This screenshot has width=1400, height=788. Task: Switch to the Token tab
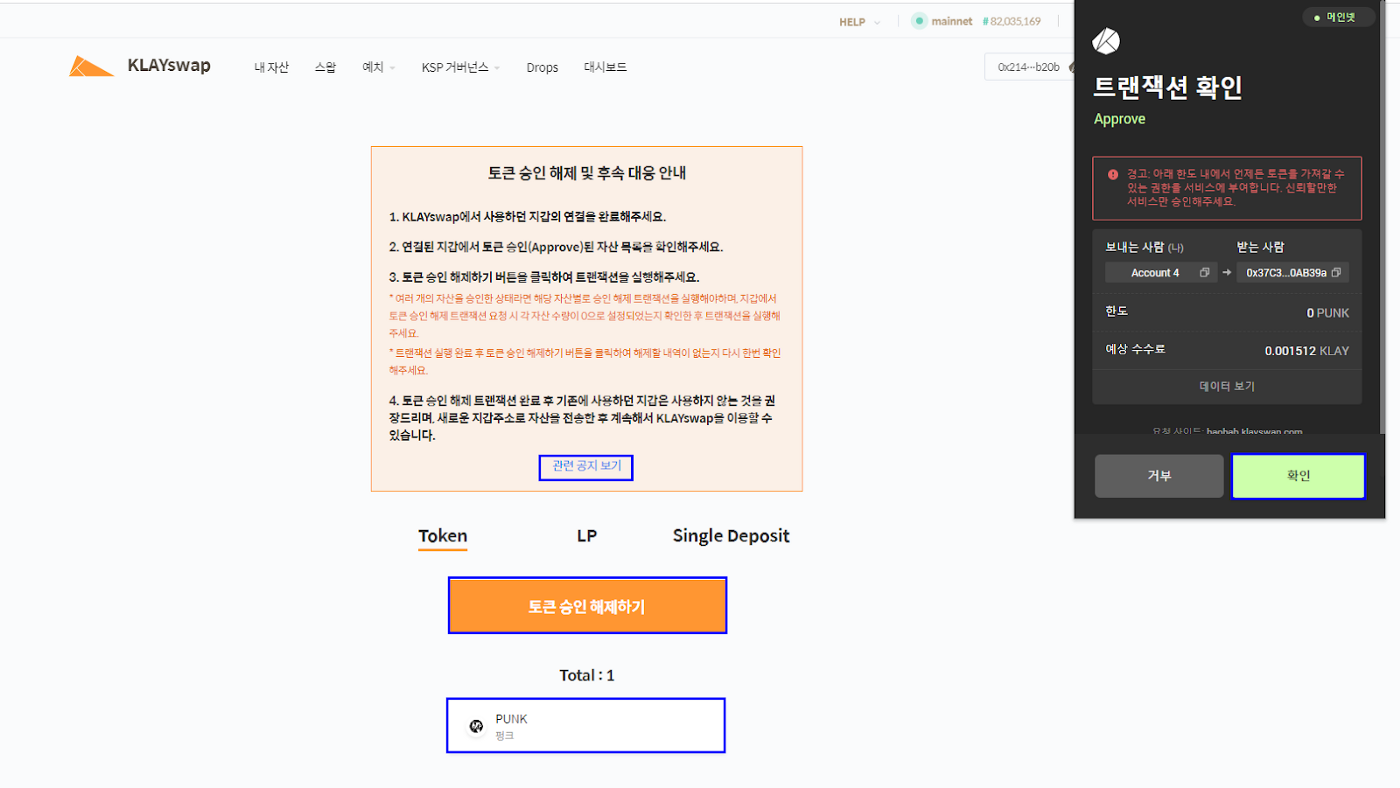[x=443, y=536]
